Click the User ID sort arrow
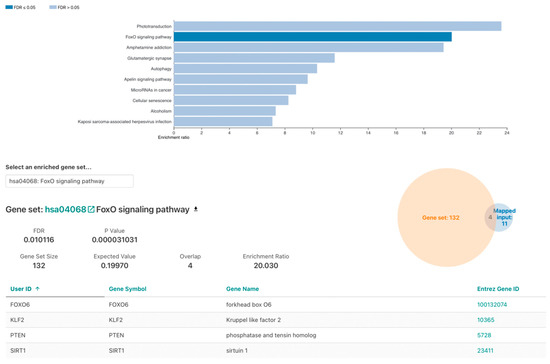The height and width of the screenshot is (364, 550). coord(38,289)
